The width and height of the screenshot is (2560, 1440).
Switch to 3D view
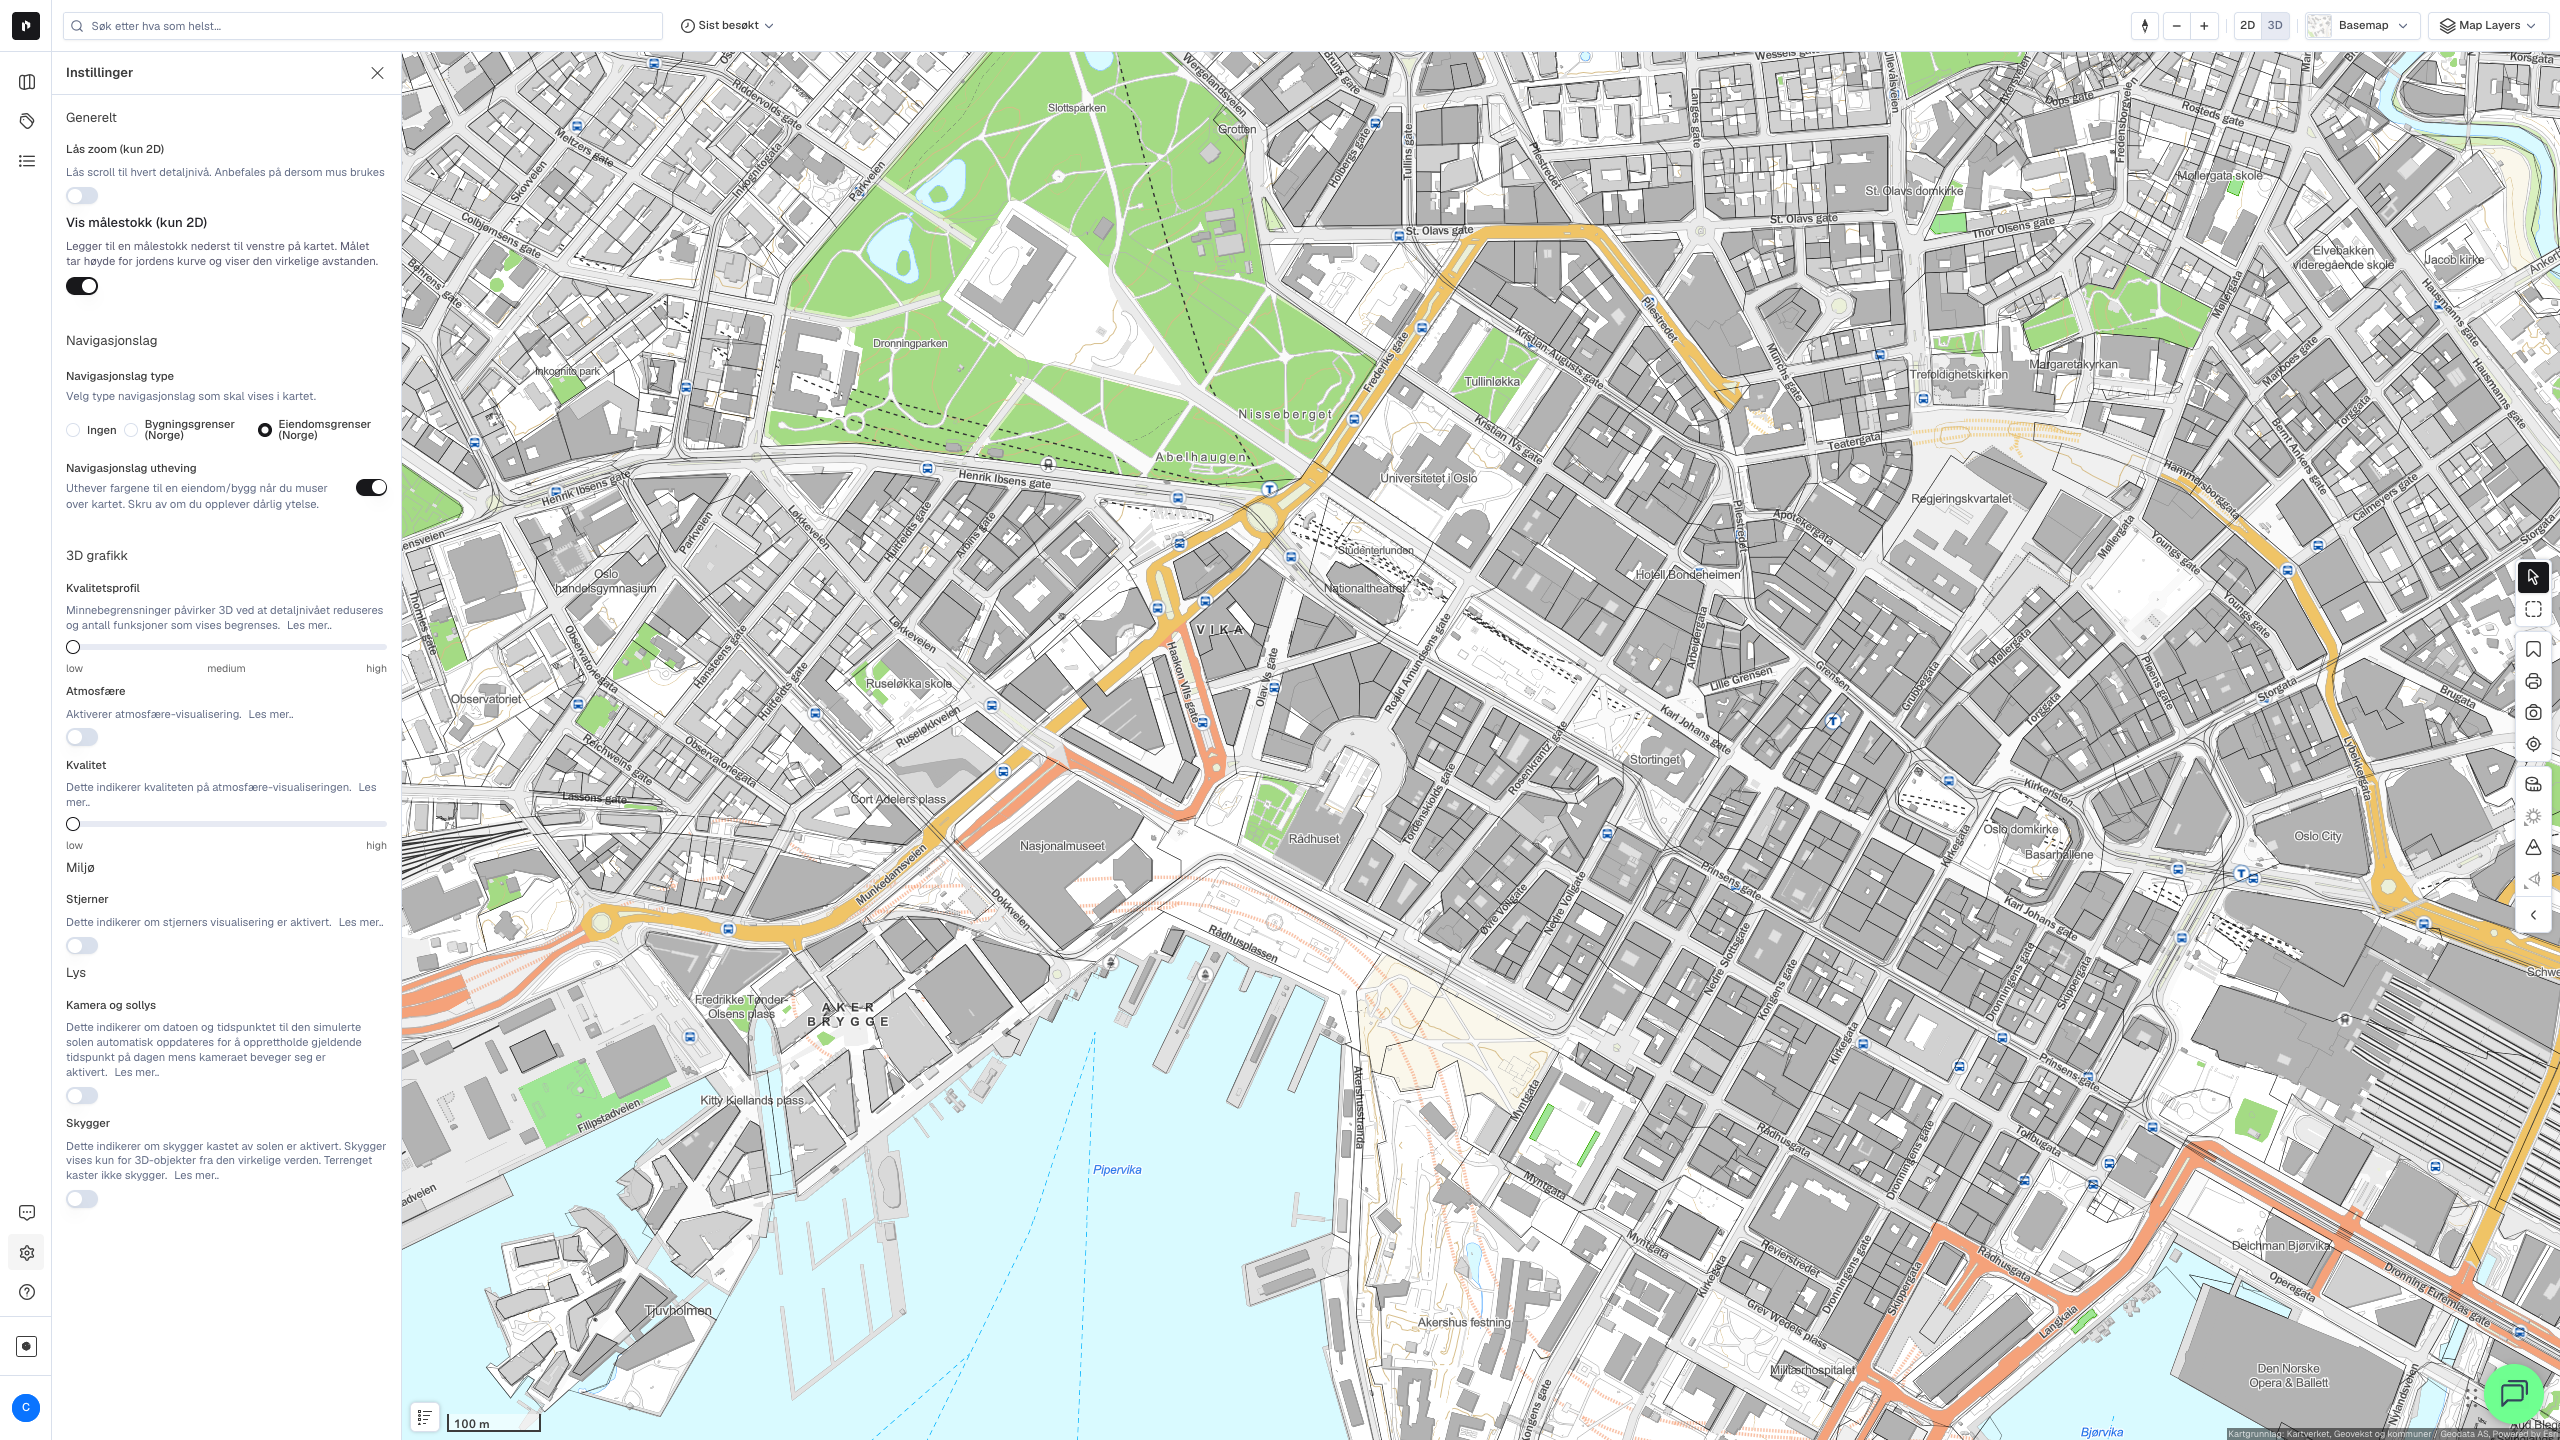(x=2275, y=26)
